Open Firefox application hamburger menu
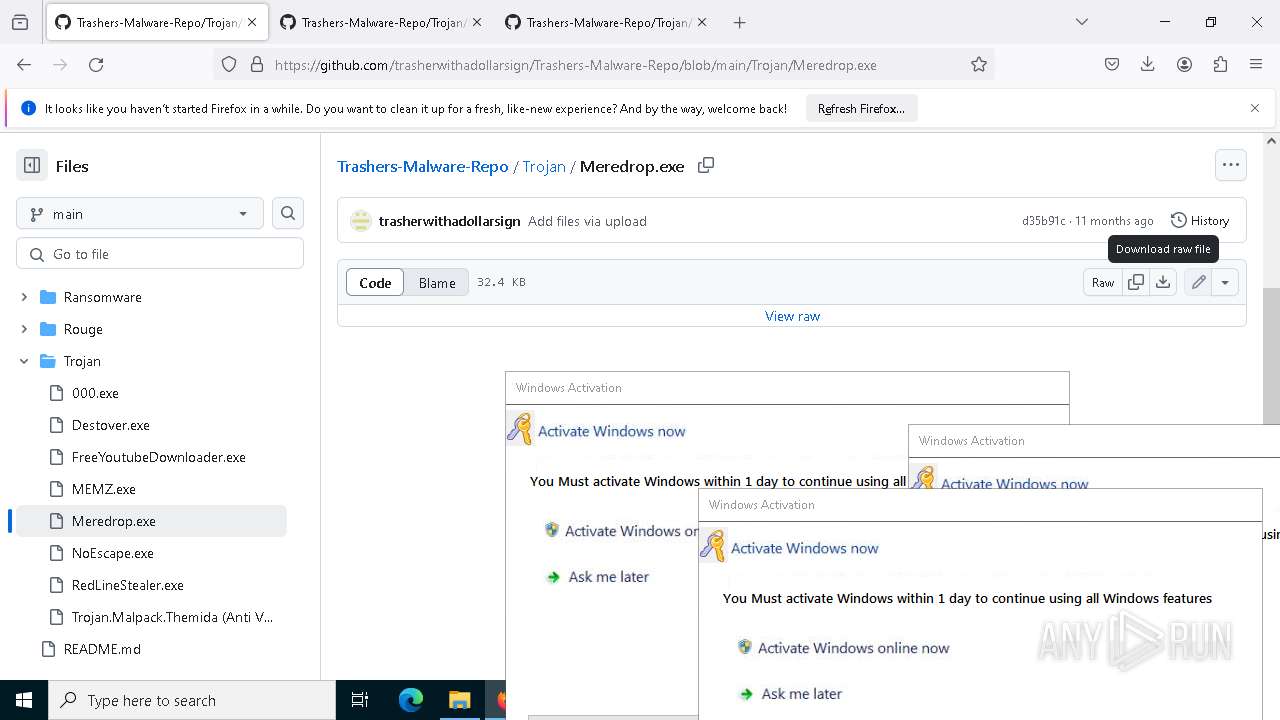The height and width of the screenshot is (720, 1280). (1256, 64)
